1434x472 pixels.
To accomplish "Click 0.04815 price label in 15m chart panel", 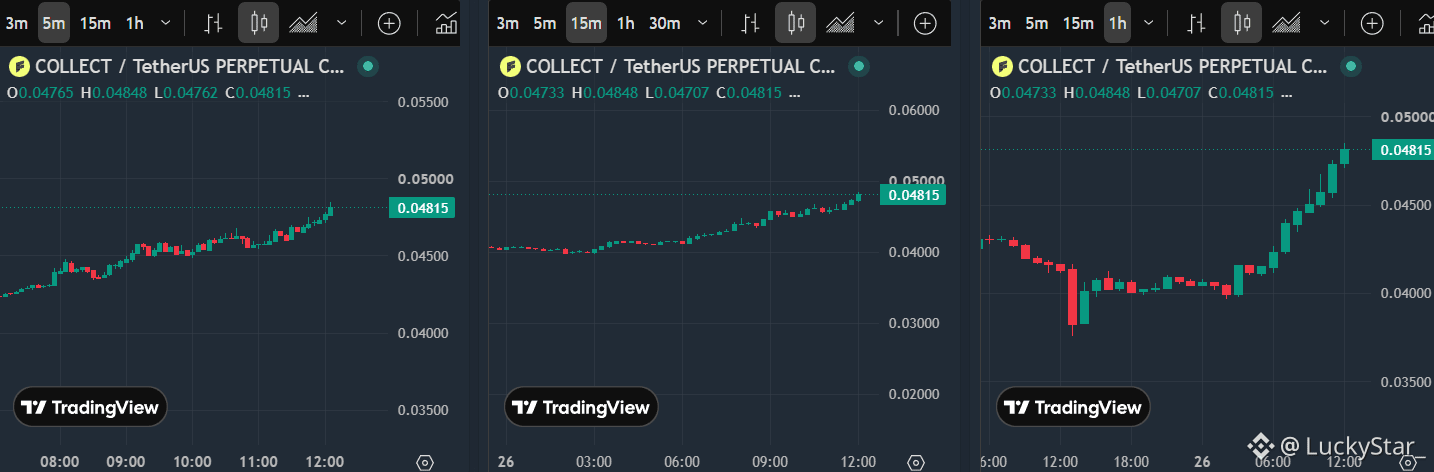I will [912, 195].
